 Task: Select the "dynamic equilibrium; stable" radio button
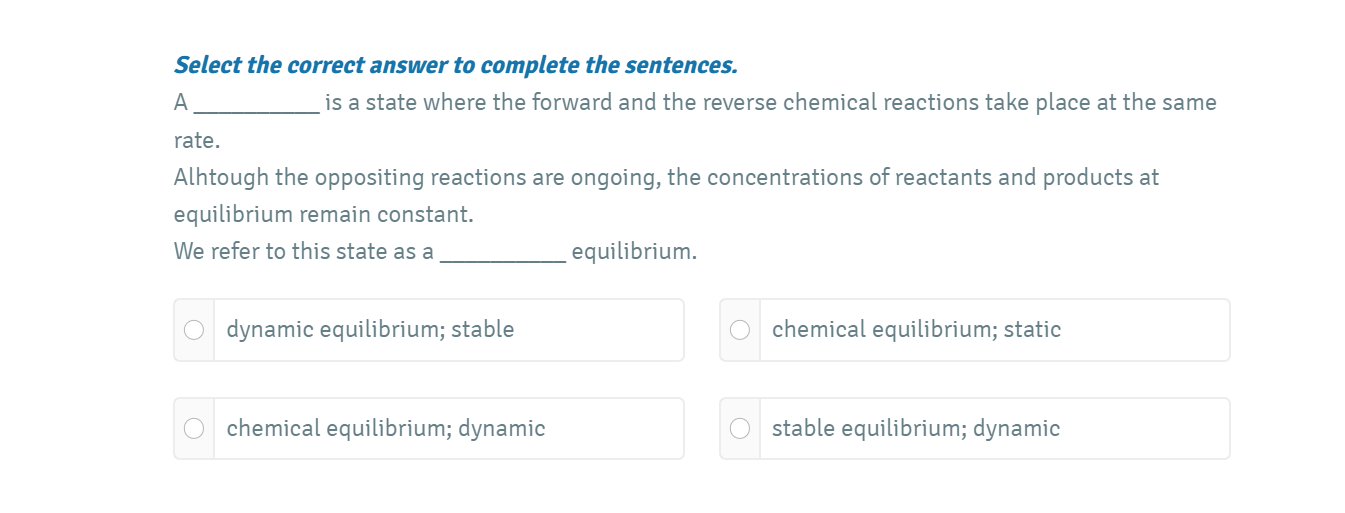pos(194,330)
